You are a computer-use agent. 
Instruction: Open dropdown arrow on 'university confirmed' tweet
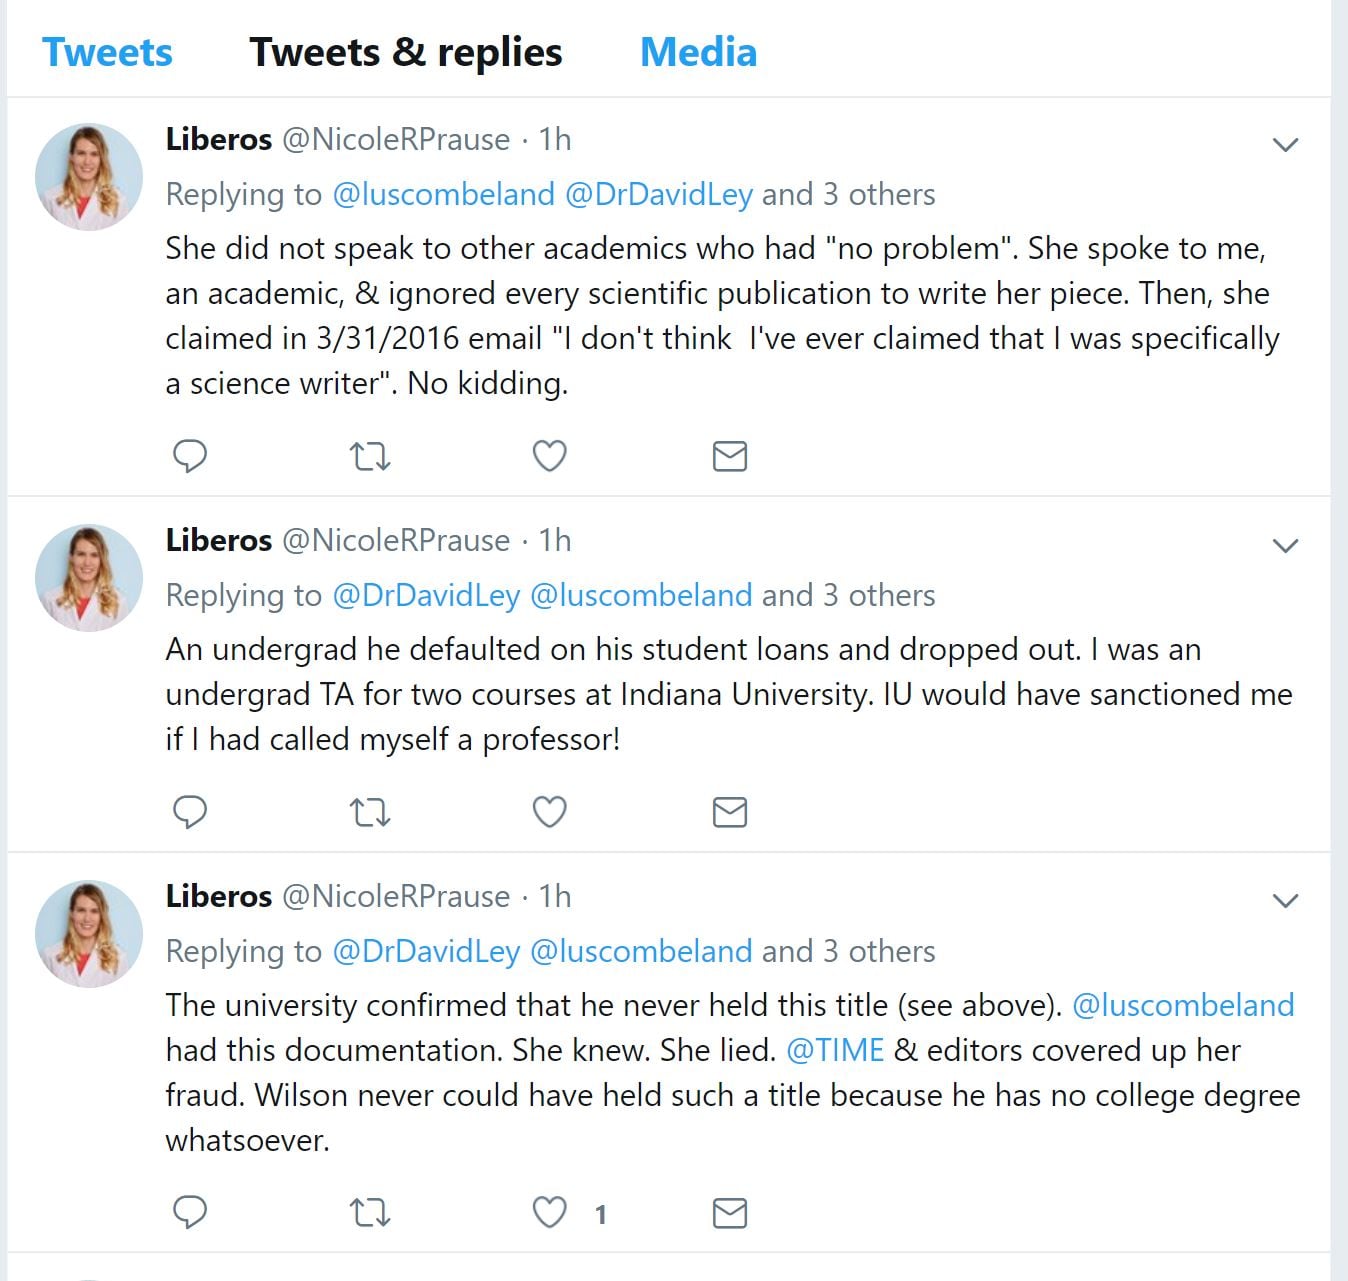click(x=1285, y=901)
